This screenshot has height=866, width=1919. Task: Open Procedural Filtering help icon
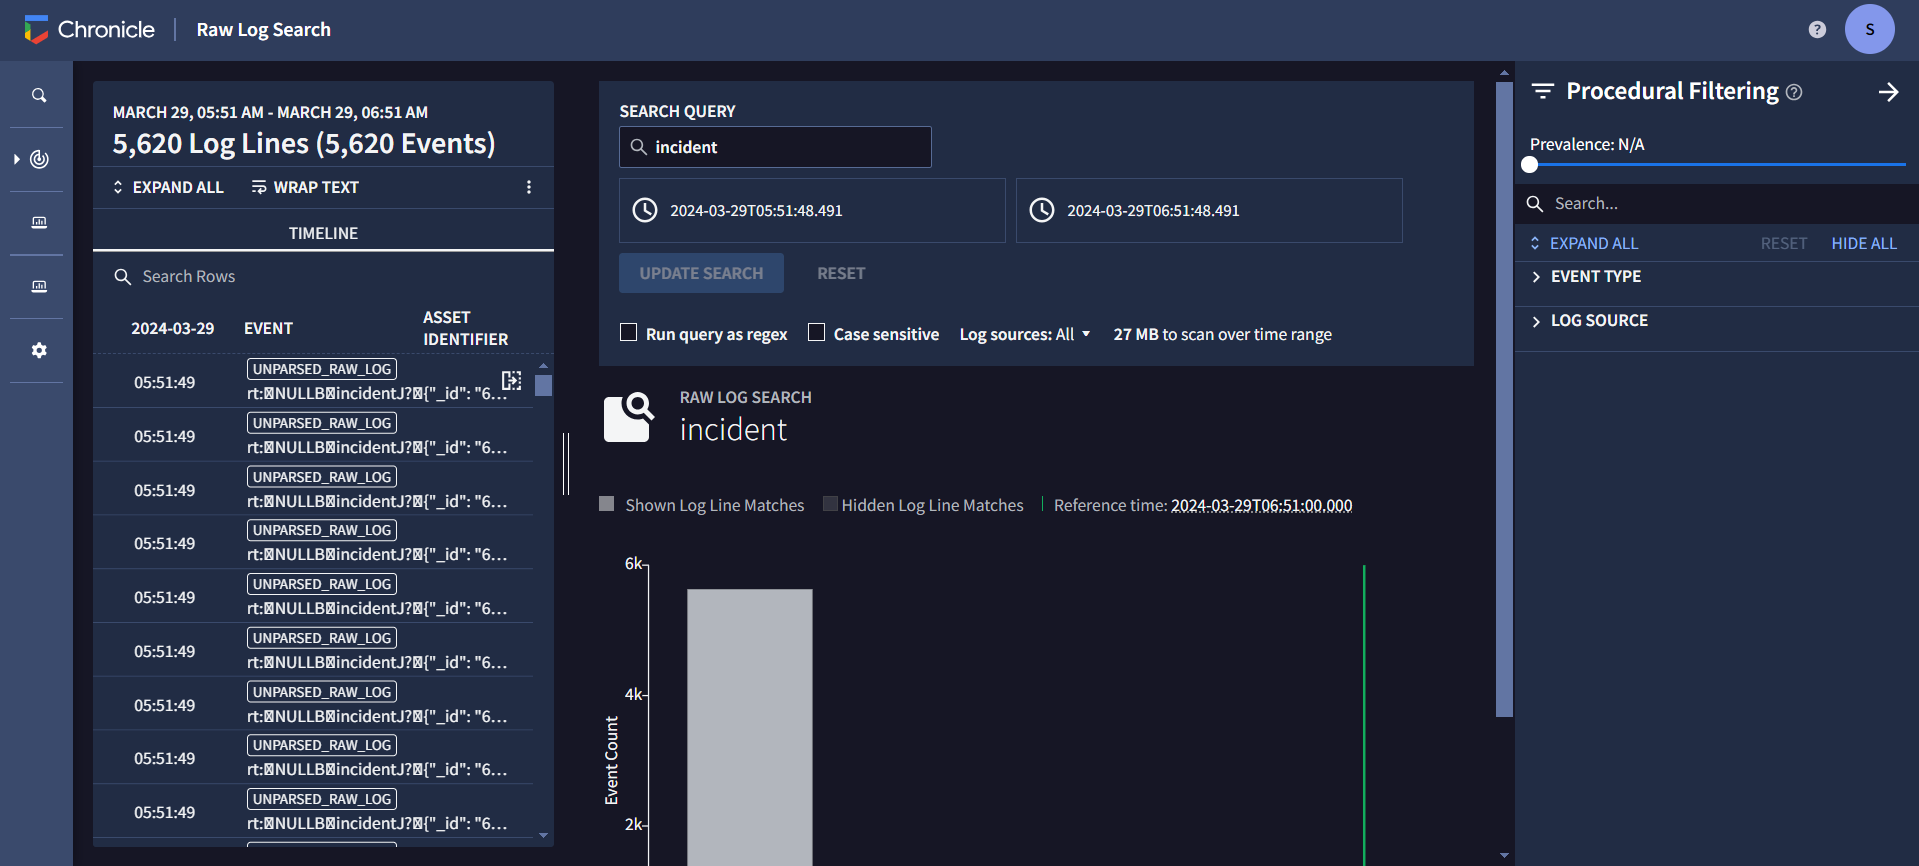[x=1794, y=92]
